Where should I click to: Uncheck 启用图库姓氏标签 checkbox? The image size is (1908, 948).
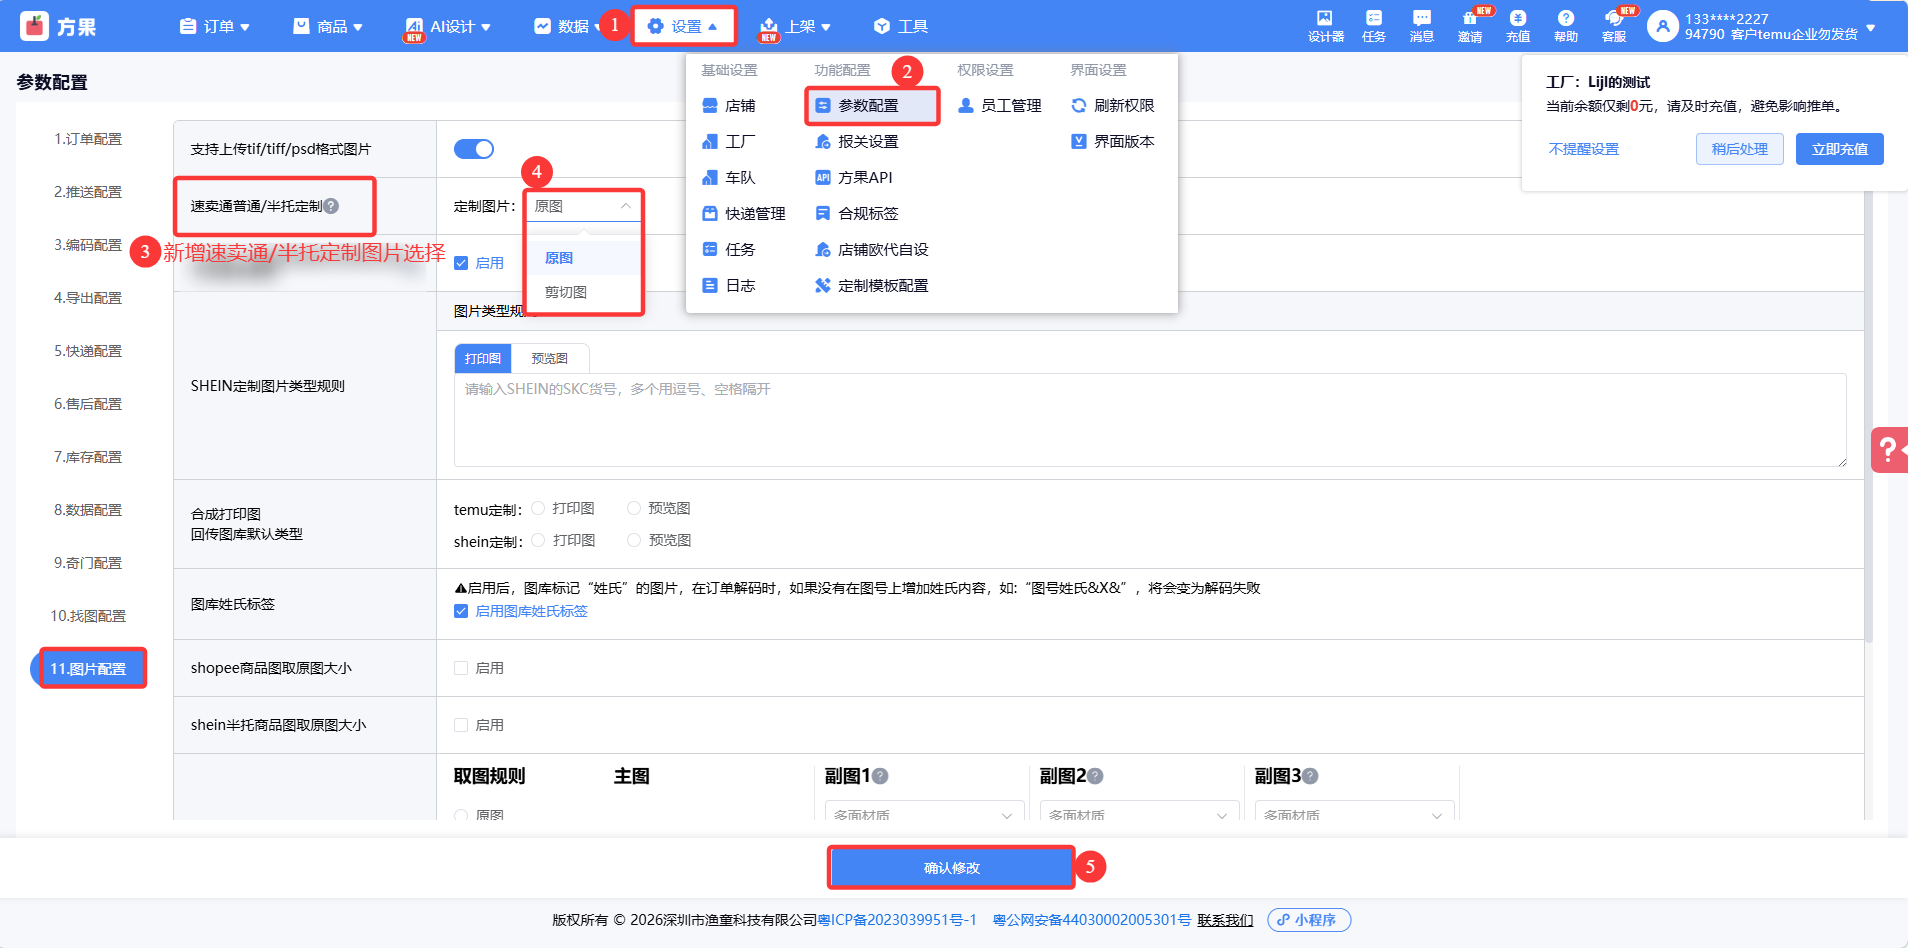461,611
